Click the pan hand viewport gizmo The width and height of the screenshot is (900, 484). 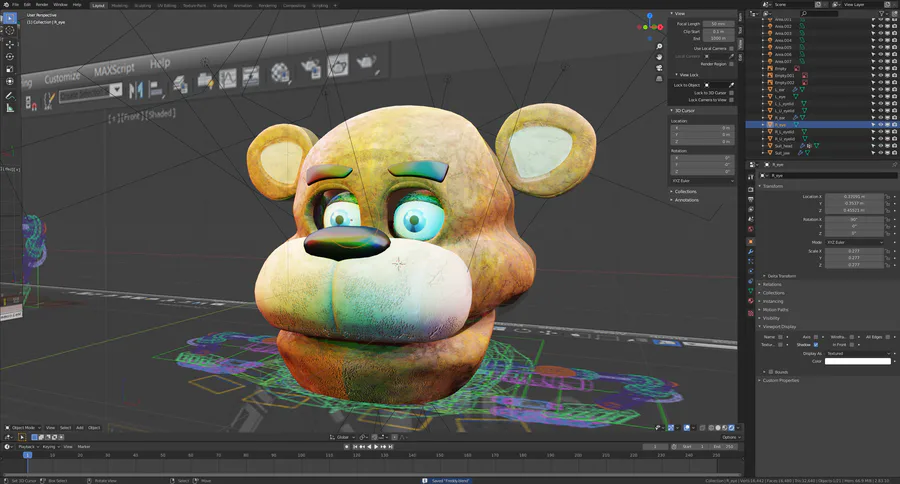[659, 57]
